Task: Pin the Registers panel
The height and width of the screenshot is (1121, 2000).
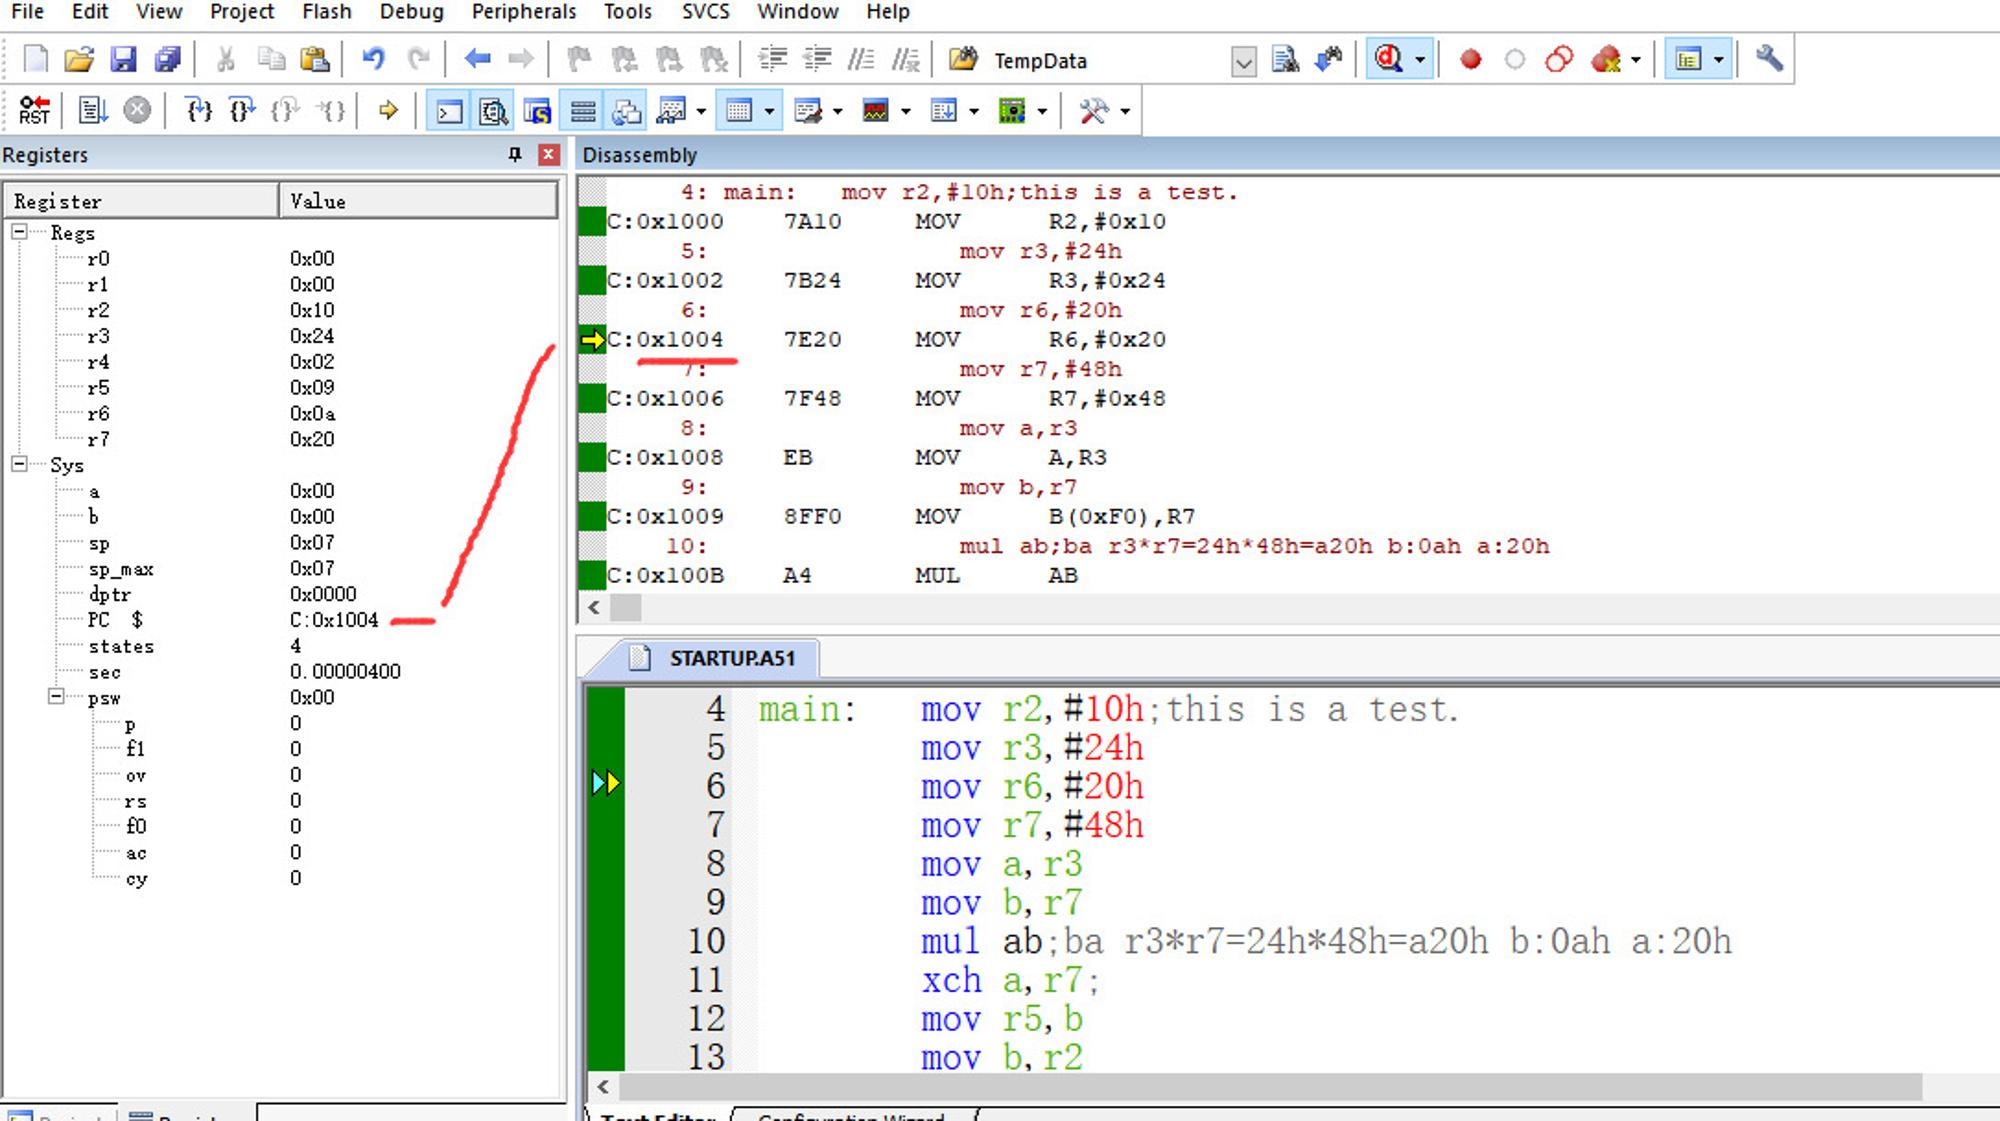Action: pyautogui.click(x=515, y=155)
